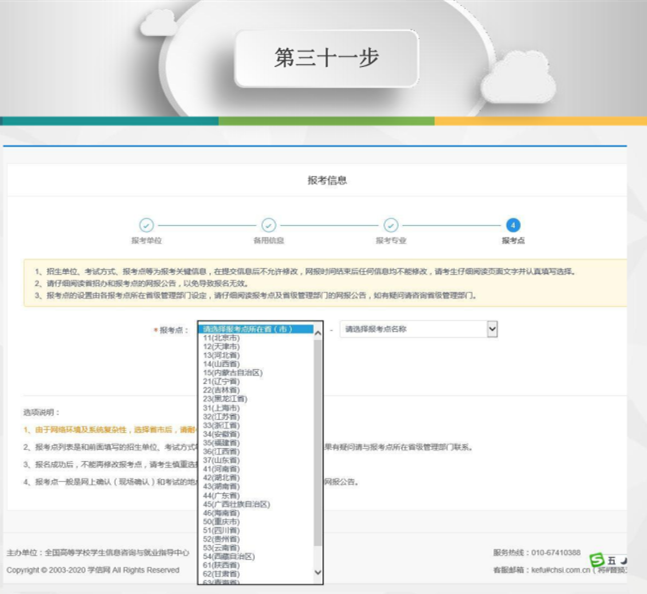Click the 报考专业 step checkmark icon
This screenshot has width=647, height=594.
pos(391,225)
